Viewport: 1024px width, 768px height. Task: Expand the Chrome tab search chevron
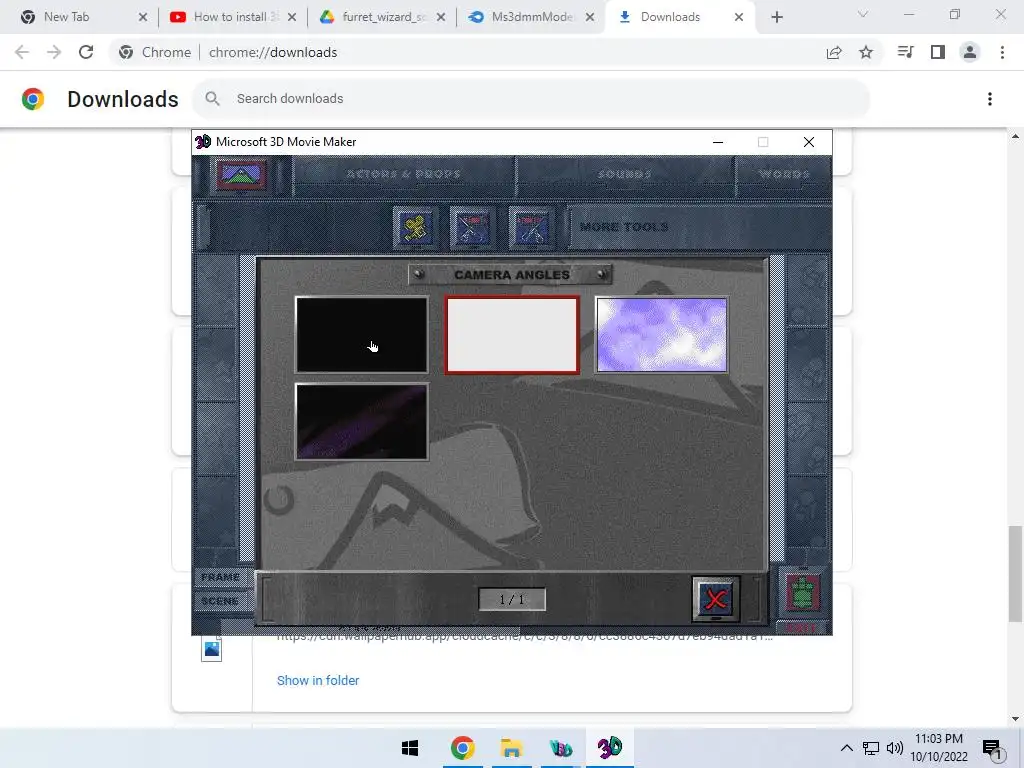point(863,14)
